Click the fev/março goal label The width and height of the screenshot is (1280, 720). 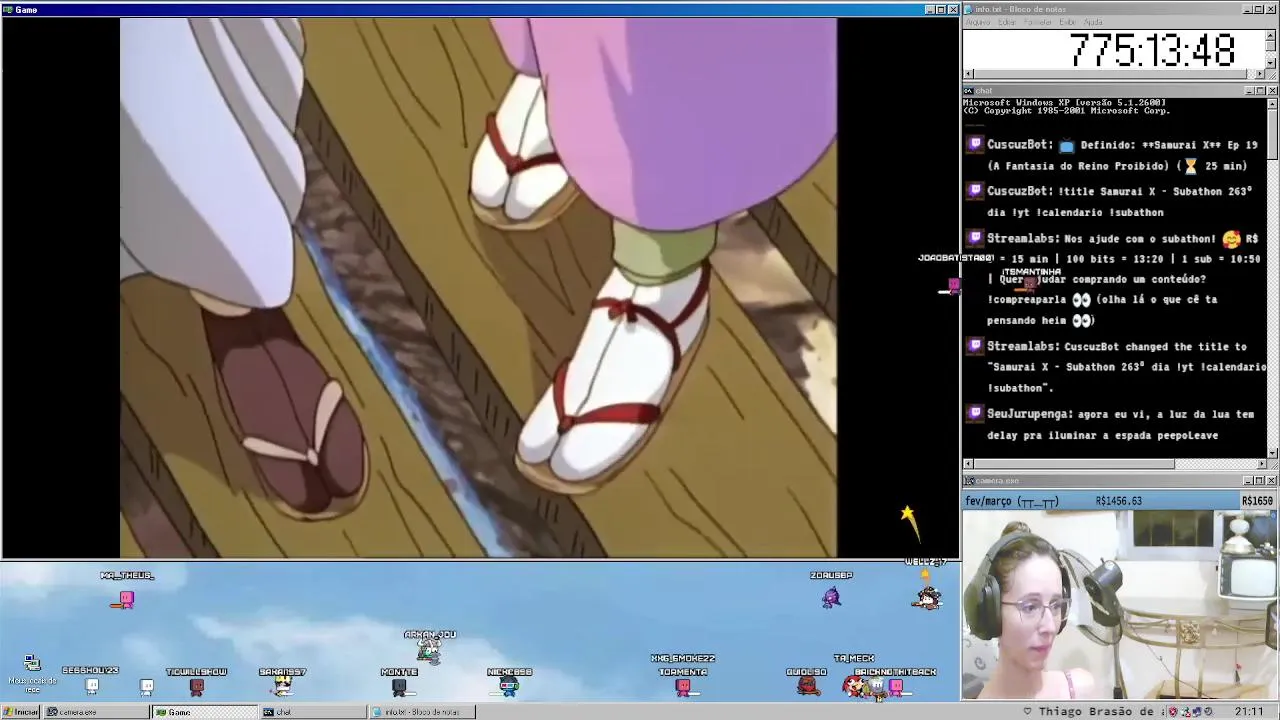click(1012, 501)
